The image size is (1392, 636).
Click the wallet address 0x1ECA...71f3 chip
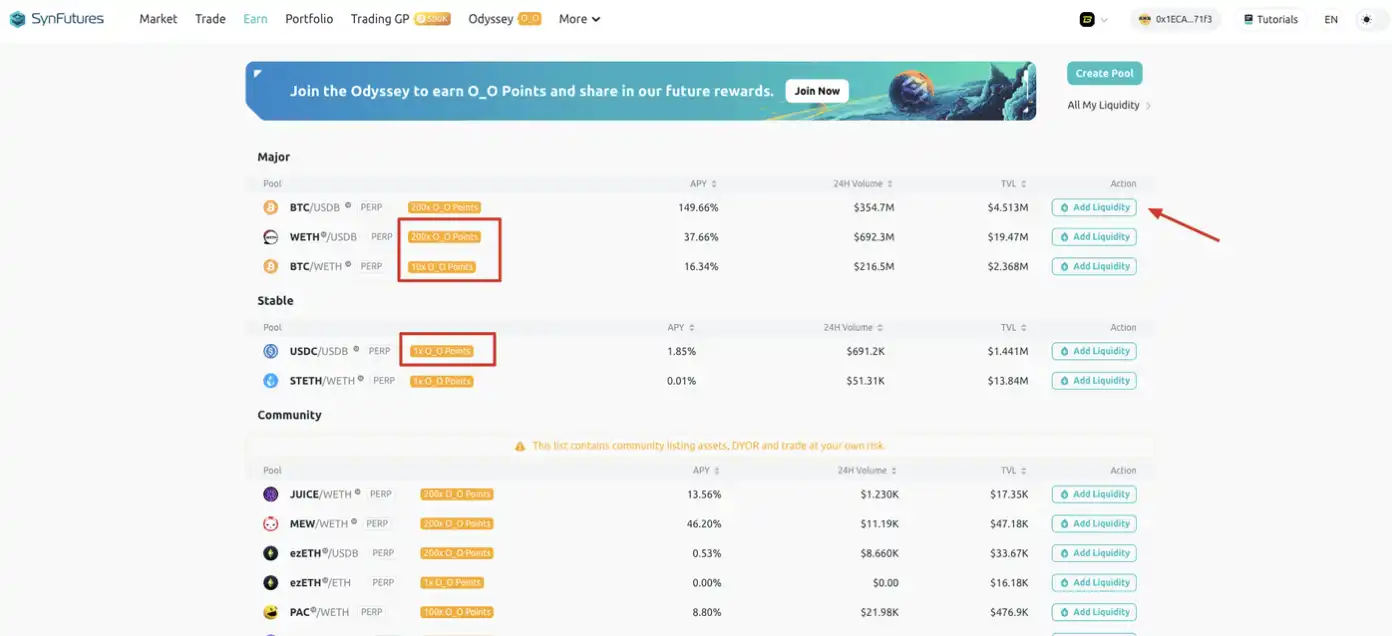coord(1176,18)
